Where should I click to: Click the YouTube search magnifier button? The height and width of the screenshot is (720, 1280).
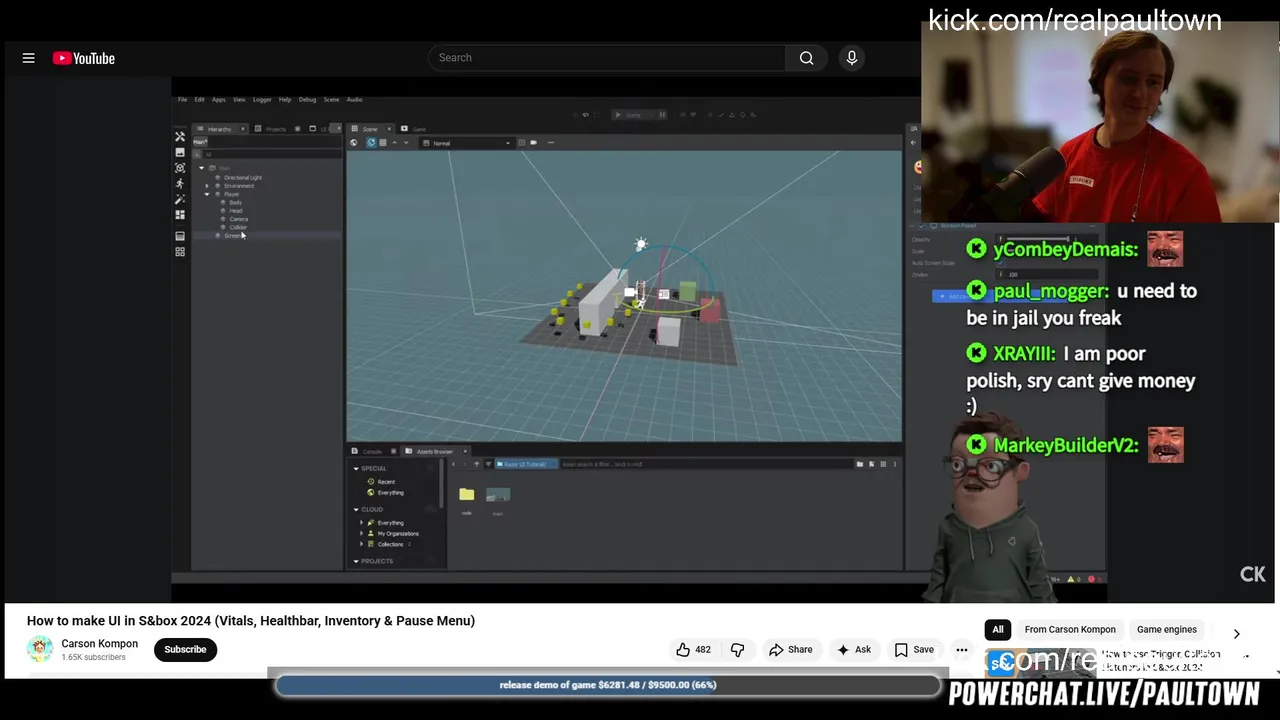point(806,58)
